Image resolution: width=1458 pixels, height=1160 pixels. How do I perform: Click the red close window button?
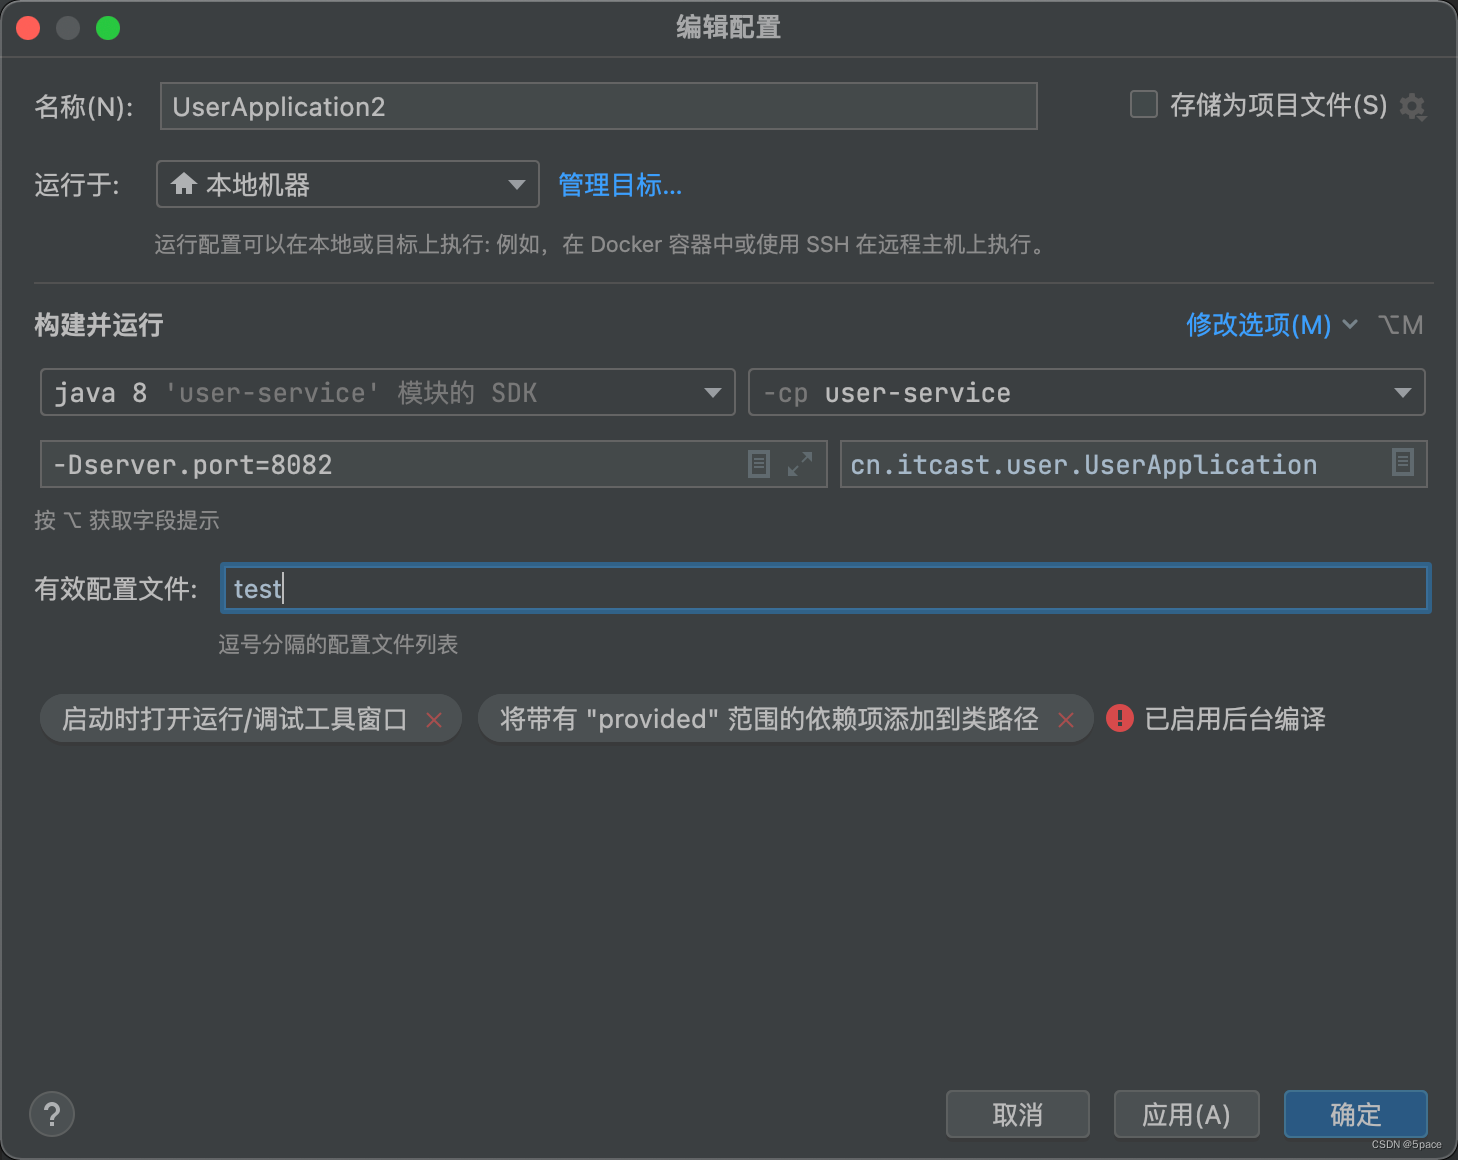[28, 28]
